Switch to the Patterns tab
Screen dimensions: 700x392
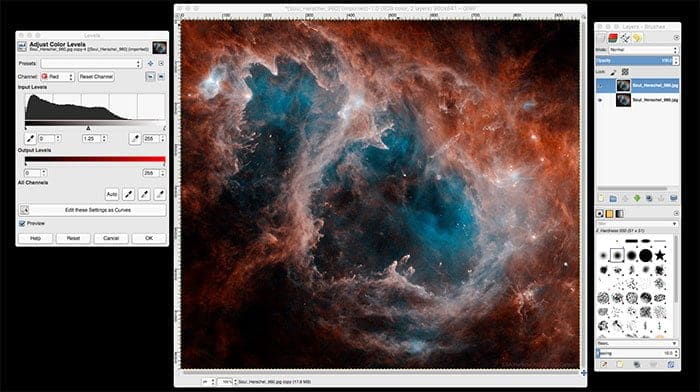609,214
